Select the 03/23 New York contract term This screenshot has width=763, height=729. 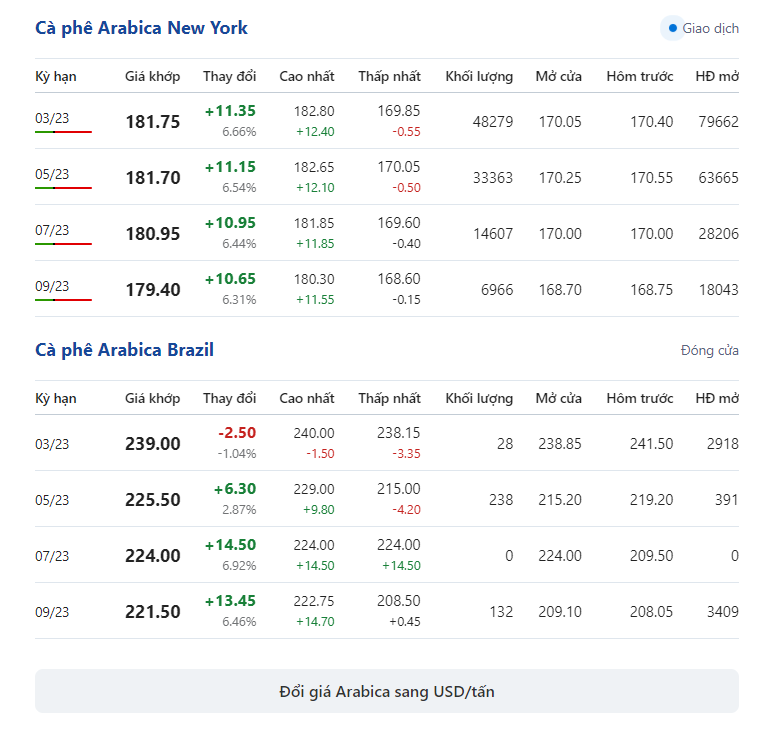coord(52,118)
